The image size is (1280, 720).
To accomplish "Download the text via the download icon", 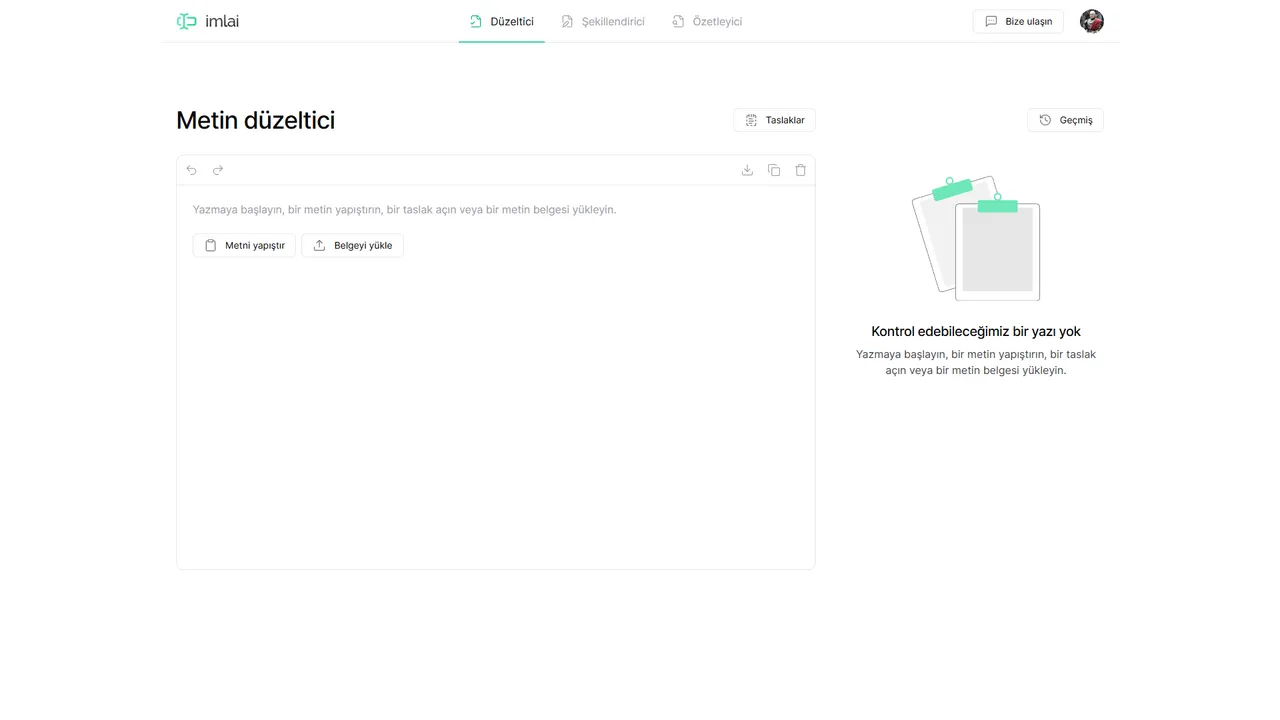I will [x=747, y=170].
